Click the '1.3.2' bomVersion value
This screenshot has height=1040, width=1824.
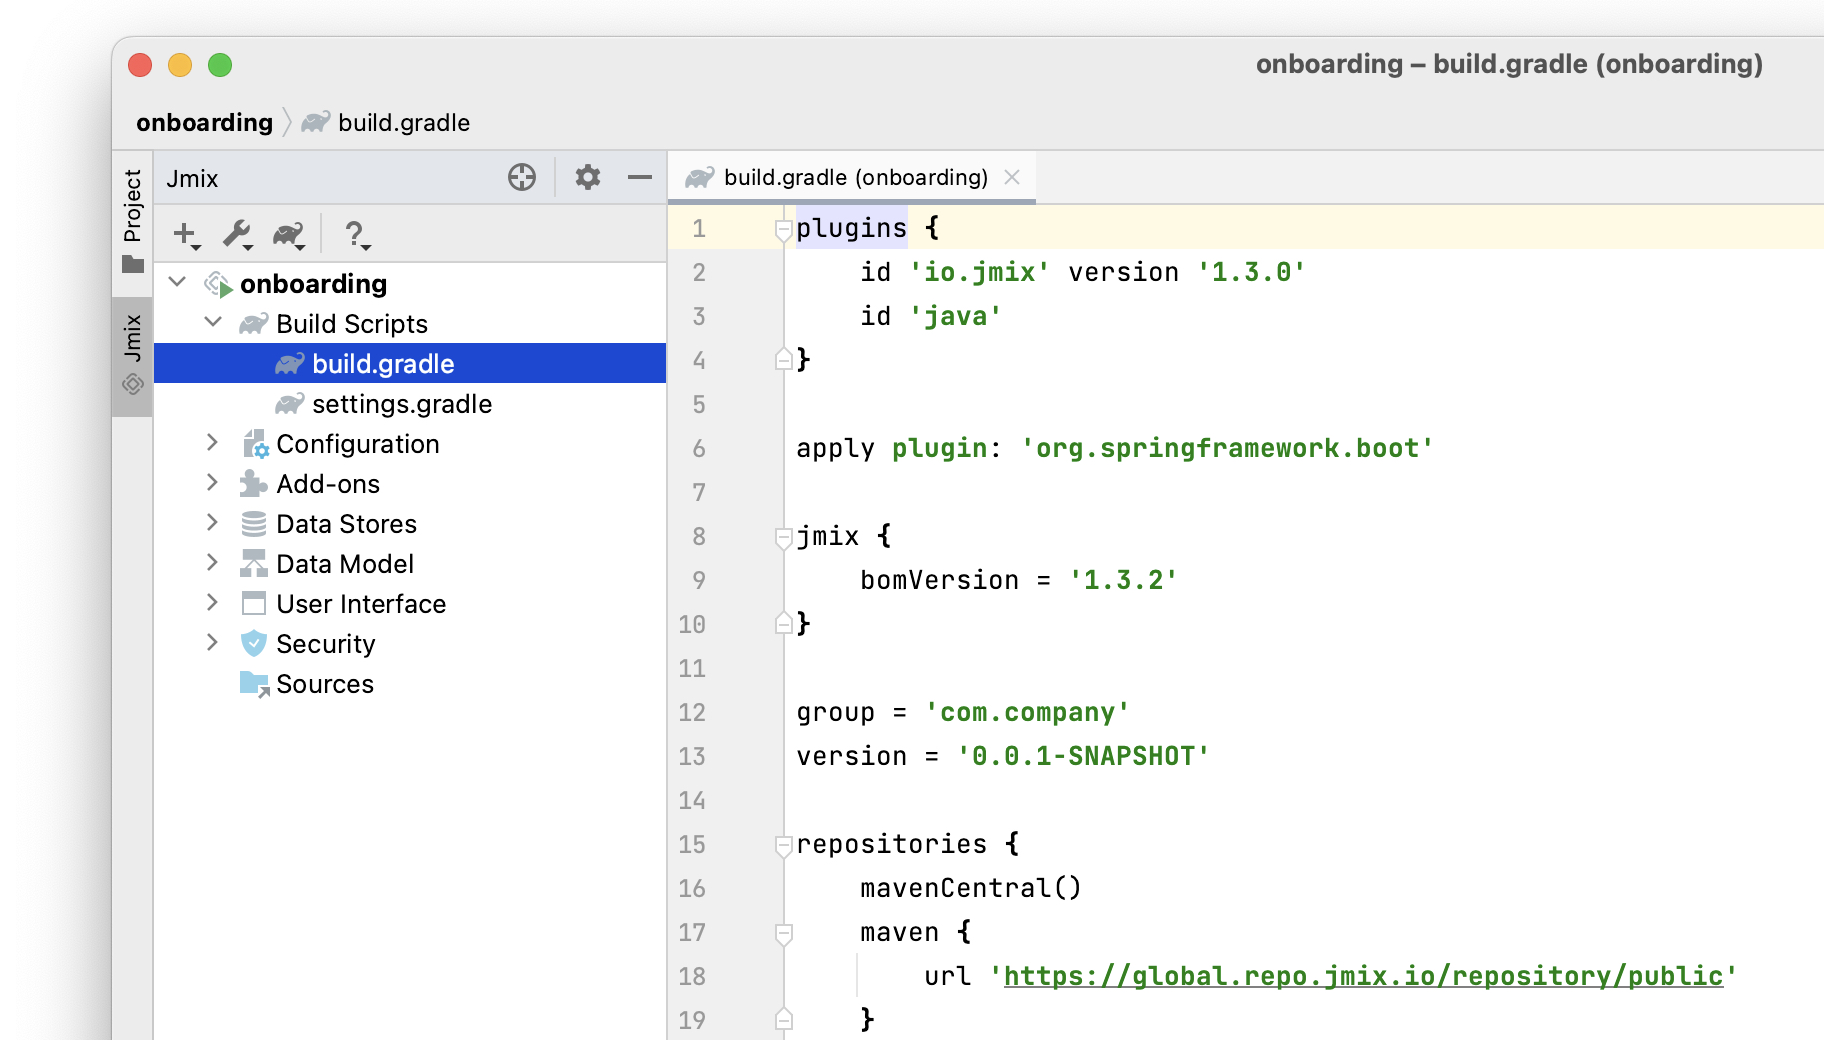pos(1124,580)
